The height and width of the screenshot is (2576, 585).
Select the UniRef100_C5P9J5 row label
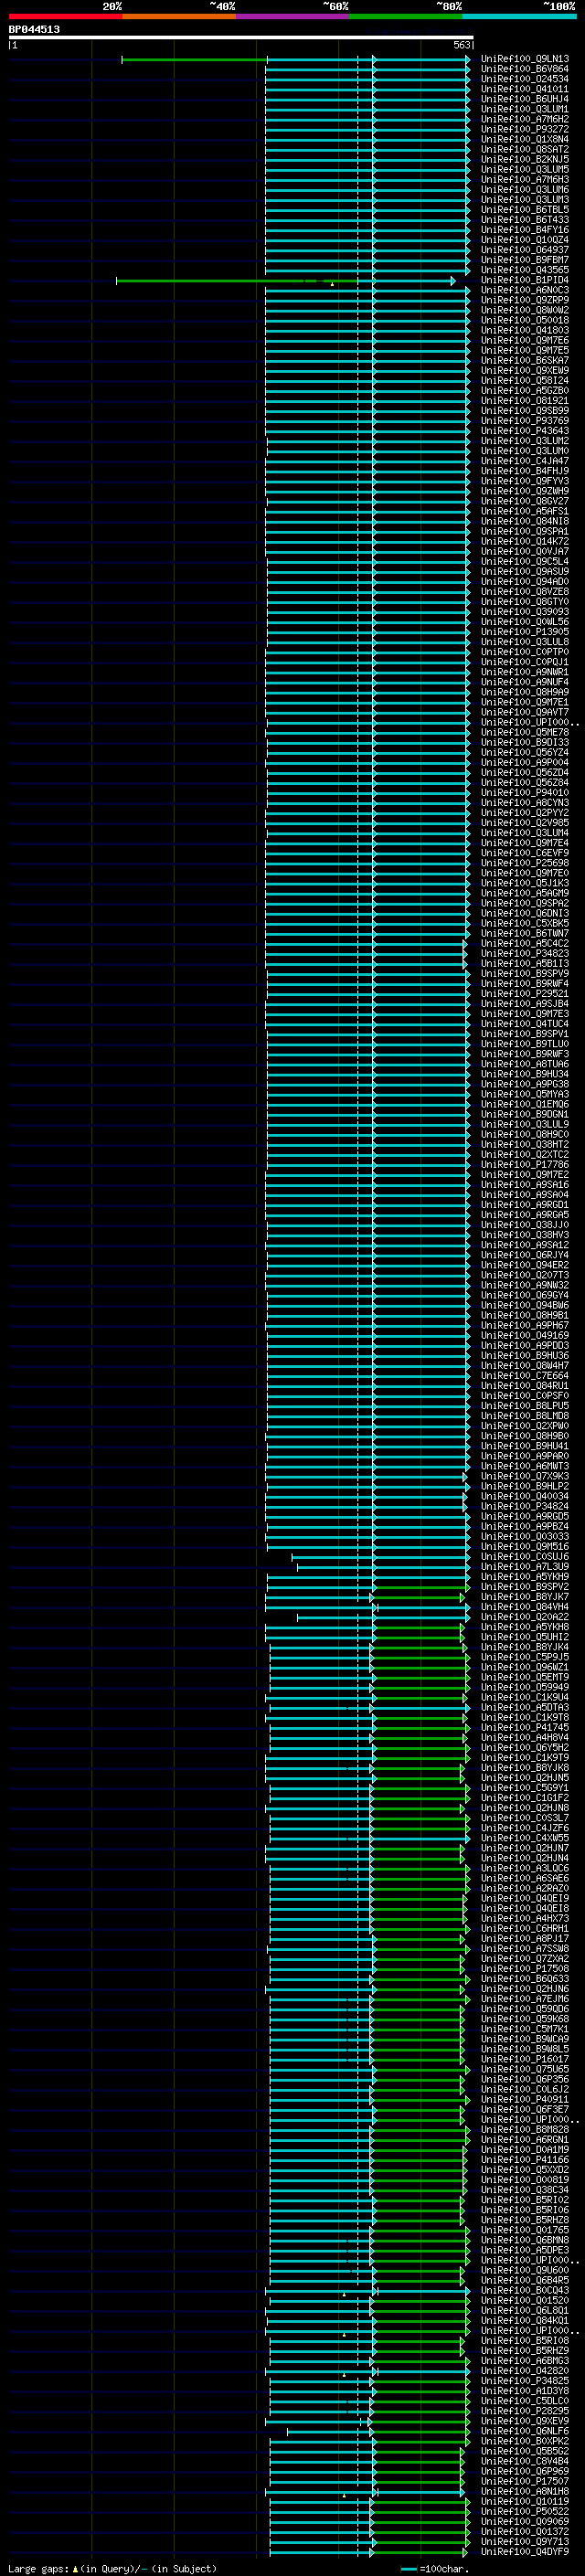(x=524, y=1657)
